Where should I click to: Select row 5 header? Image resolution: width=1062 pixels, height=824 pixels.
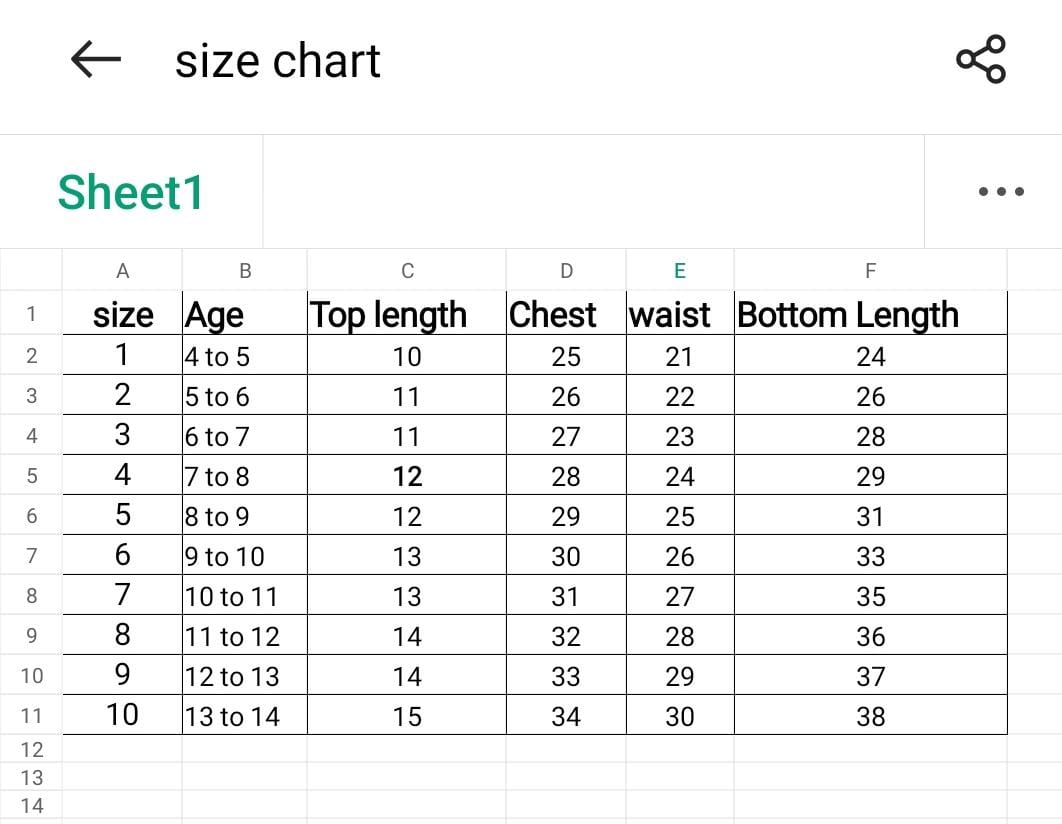(31, 476)
